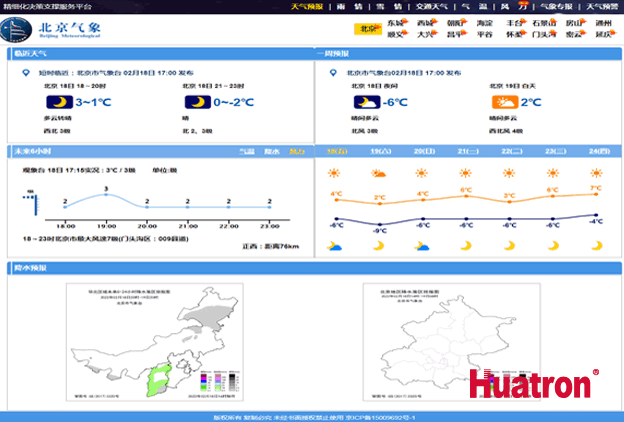Click the location pin in the 临近天气 panel

[23, 73]
